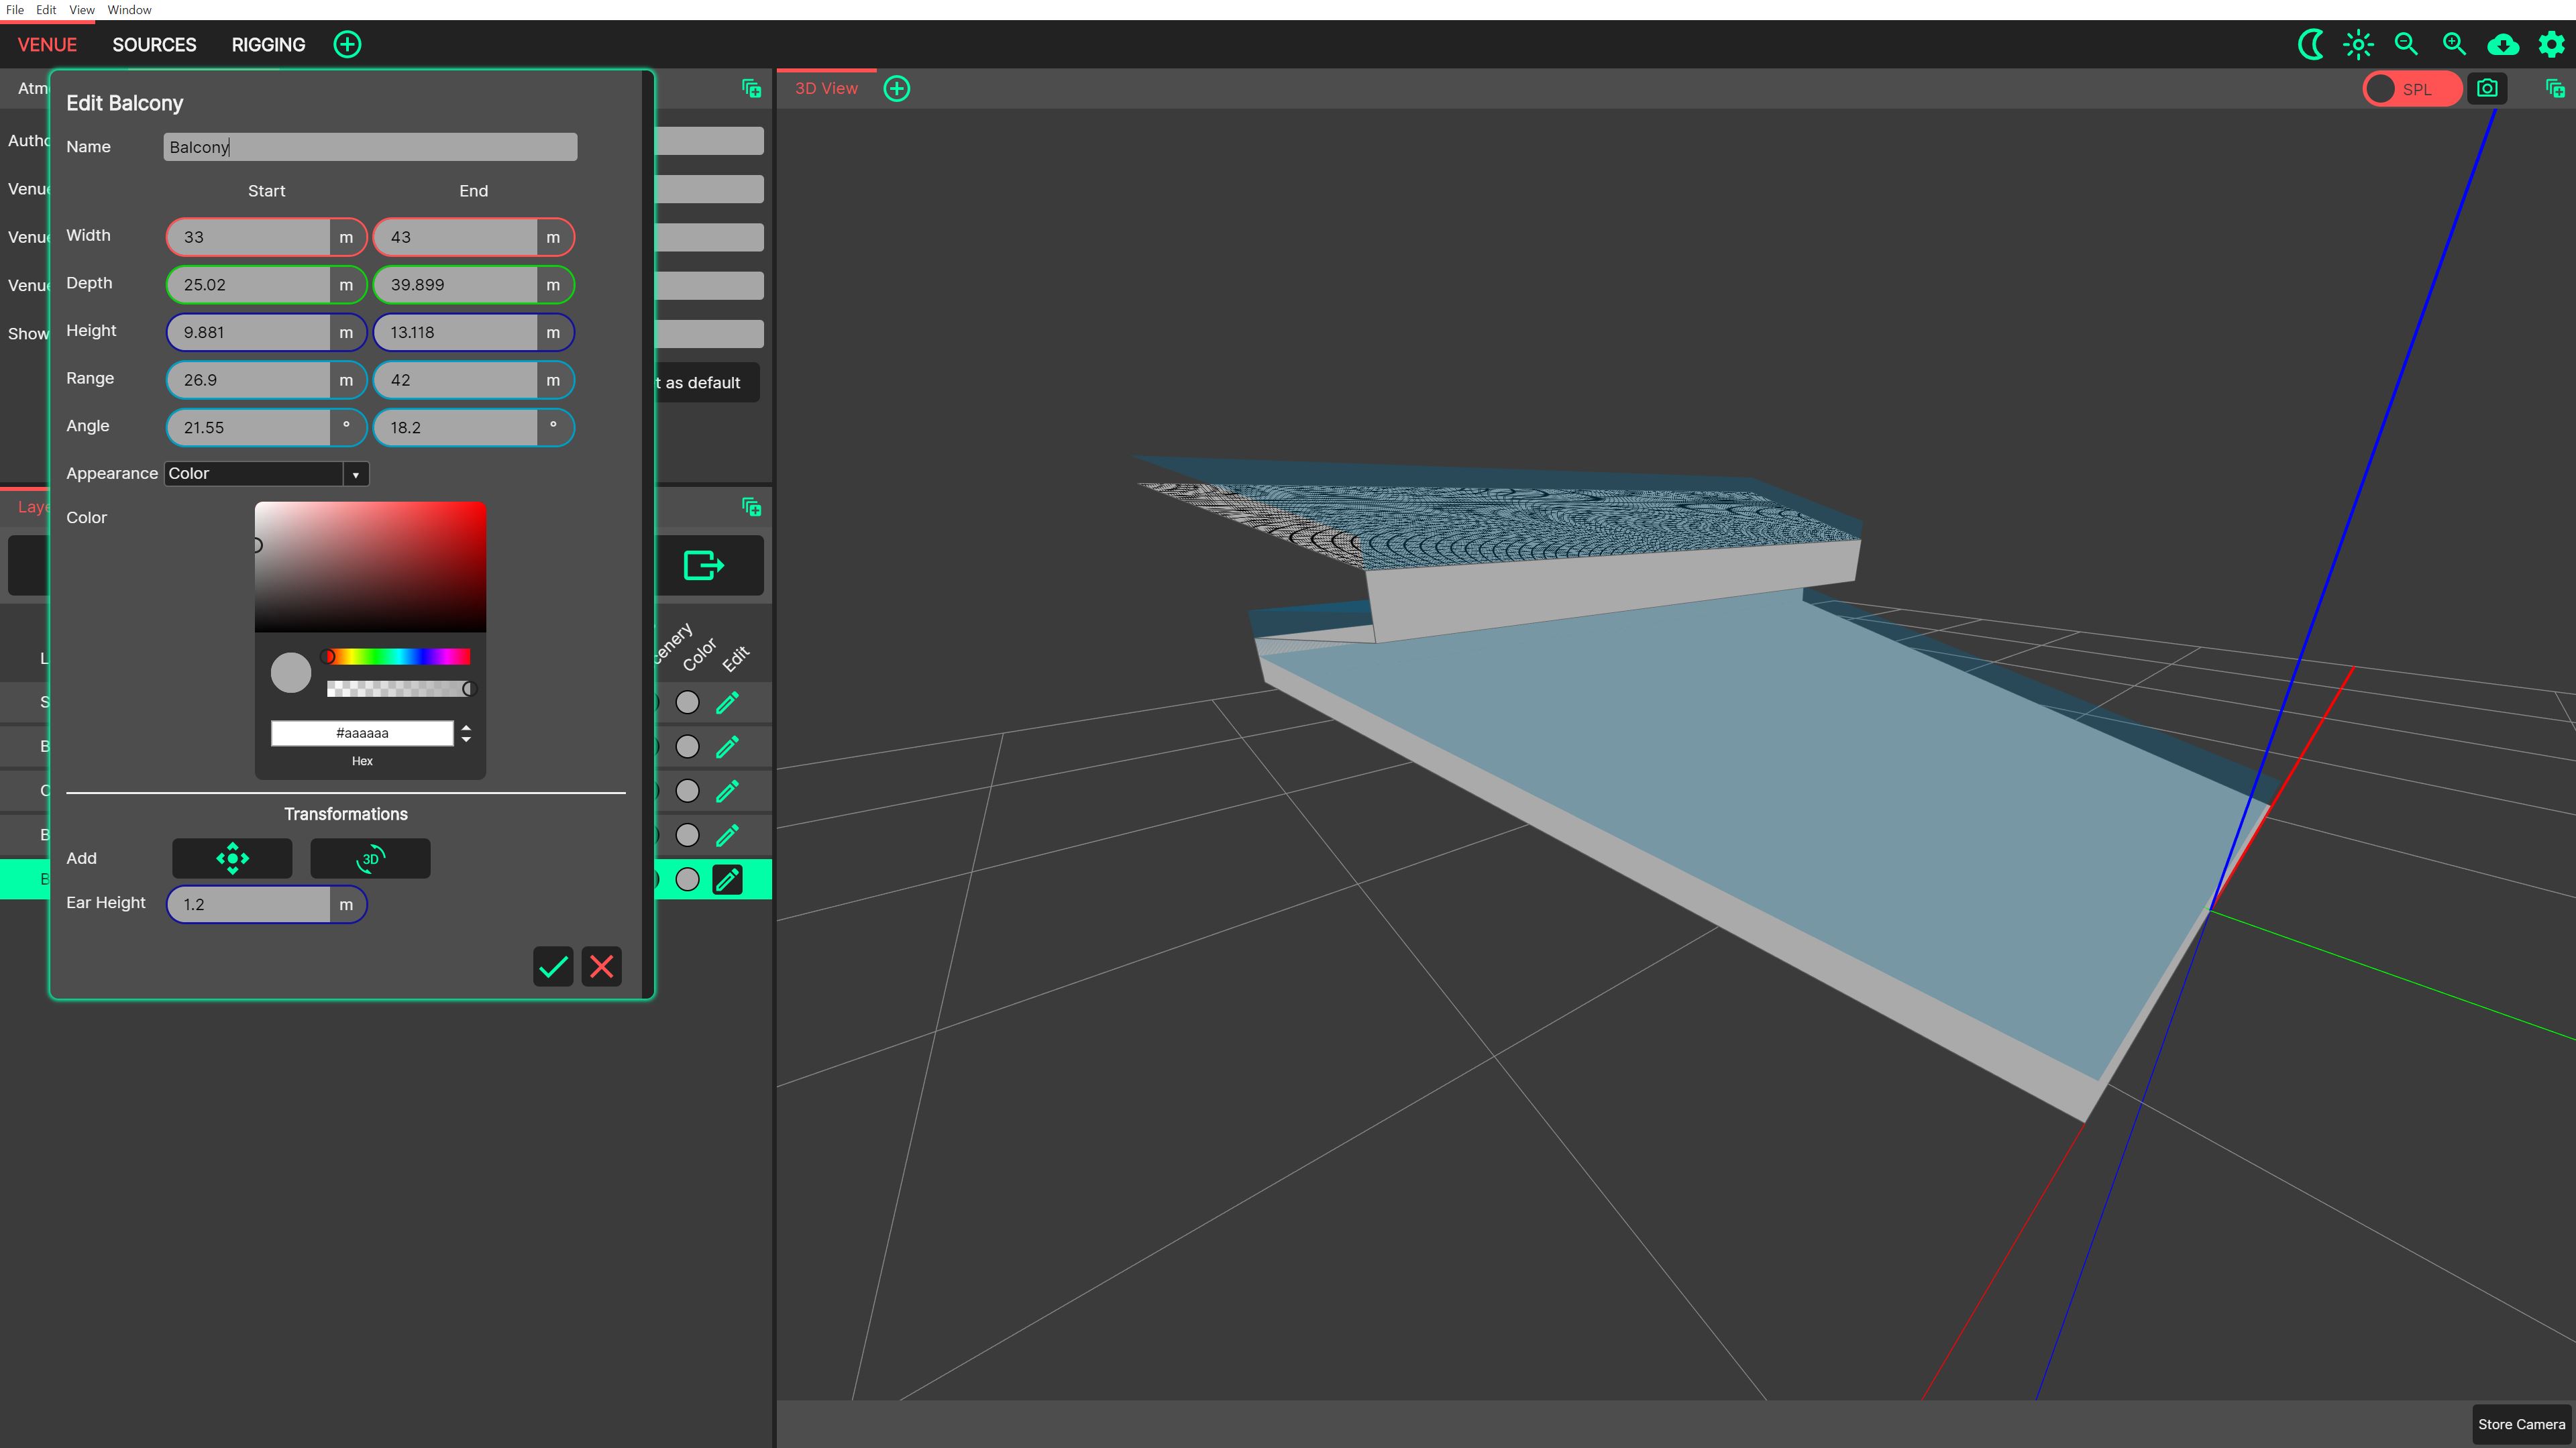Enable dark mode with moon icon
This screenshot has width=2576, height=1448.
[2310, 44]
